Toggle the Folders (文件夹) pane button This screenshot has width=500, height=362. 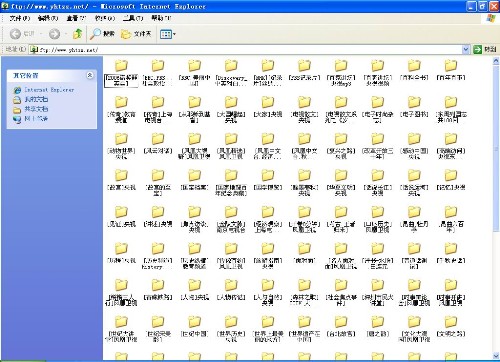[x=136, y=34]
